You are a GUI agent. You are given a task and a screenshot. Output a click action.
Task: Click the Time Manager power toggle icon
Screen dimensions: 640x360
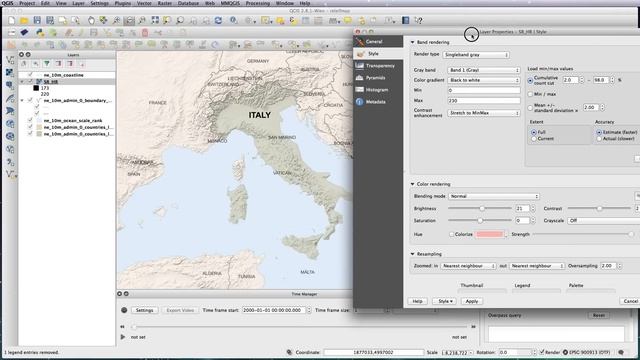tap(124, 310)
